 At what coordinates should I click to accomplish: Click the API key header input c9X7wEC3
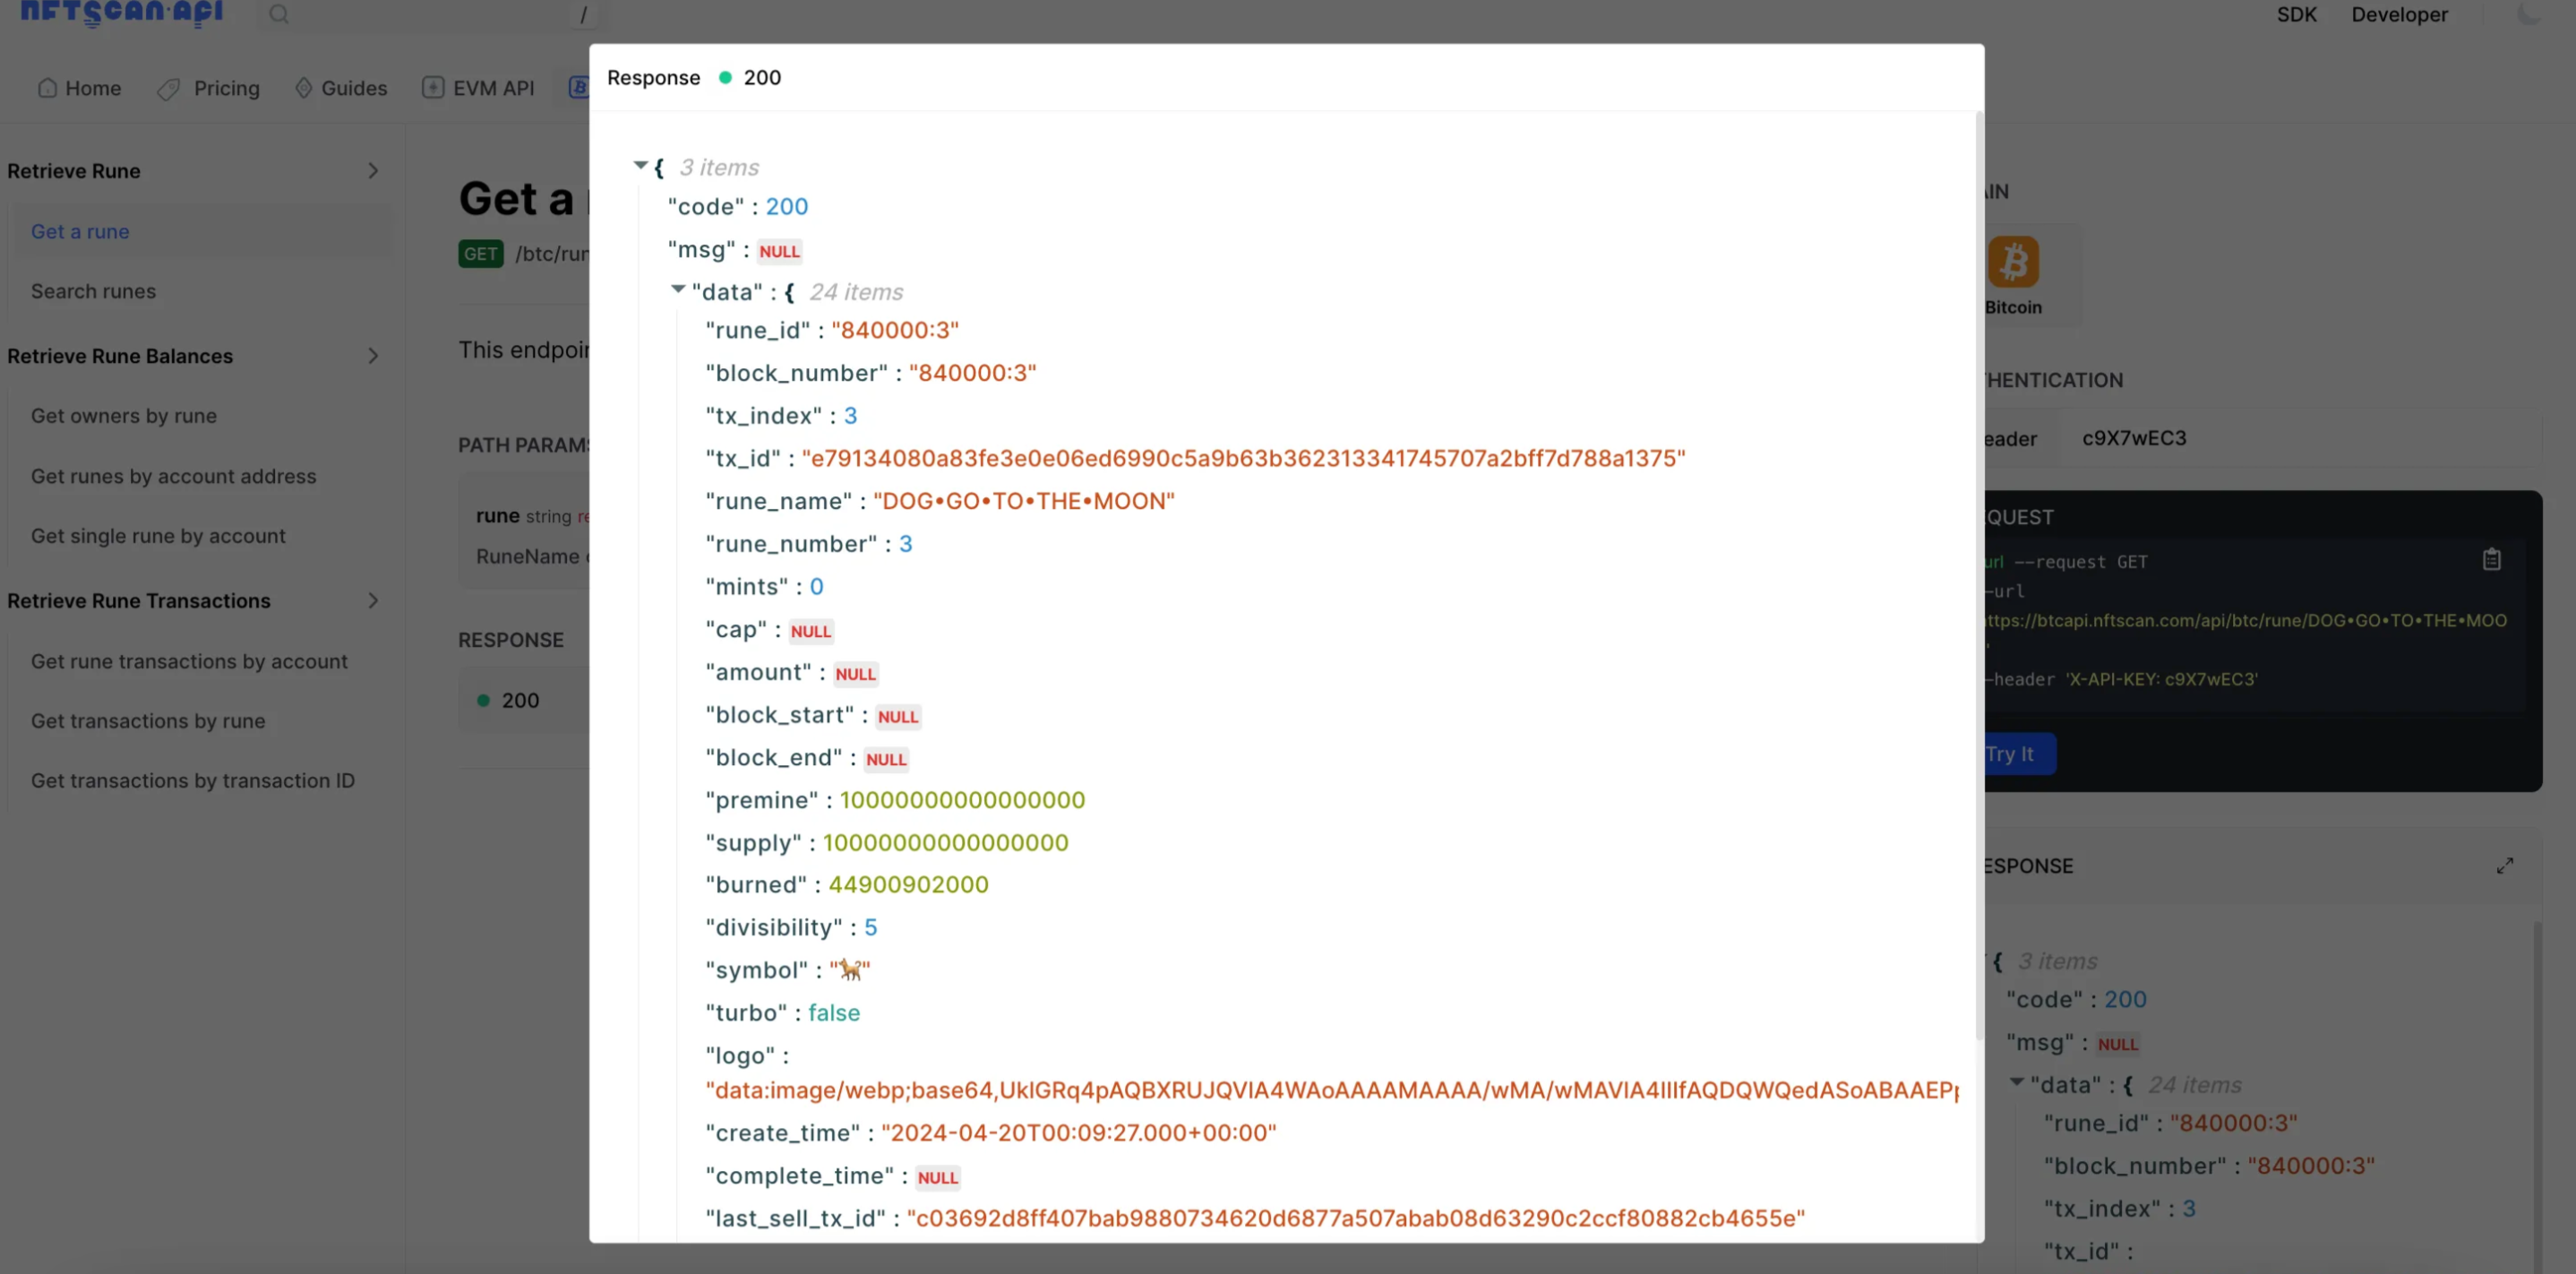(2300, 438)
